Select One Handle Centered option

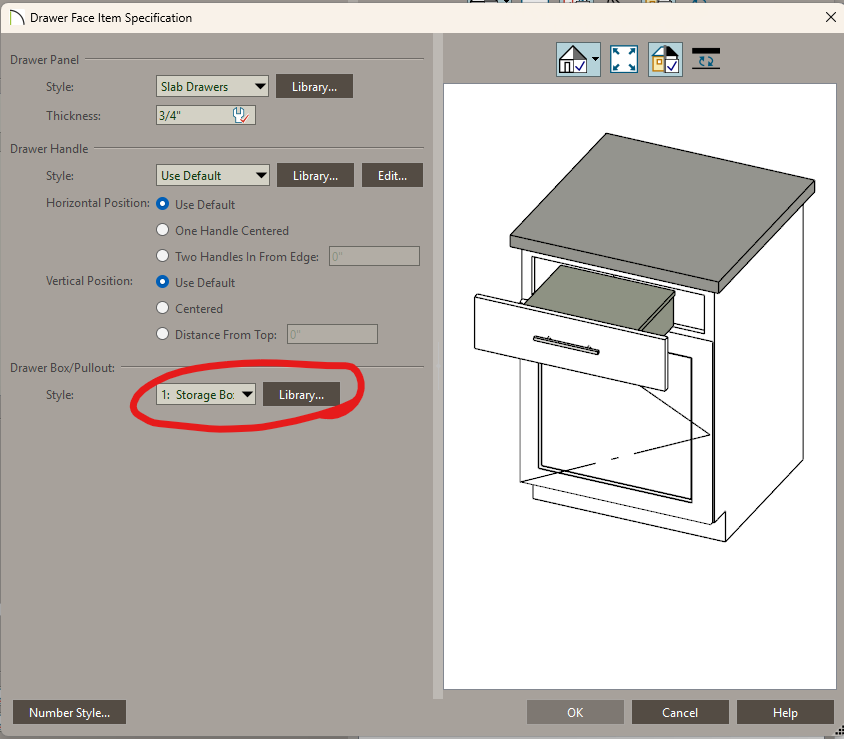(x=164, y=231)
